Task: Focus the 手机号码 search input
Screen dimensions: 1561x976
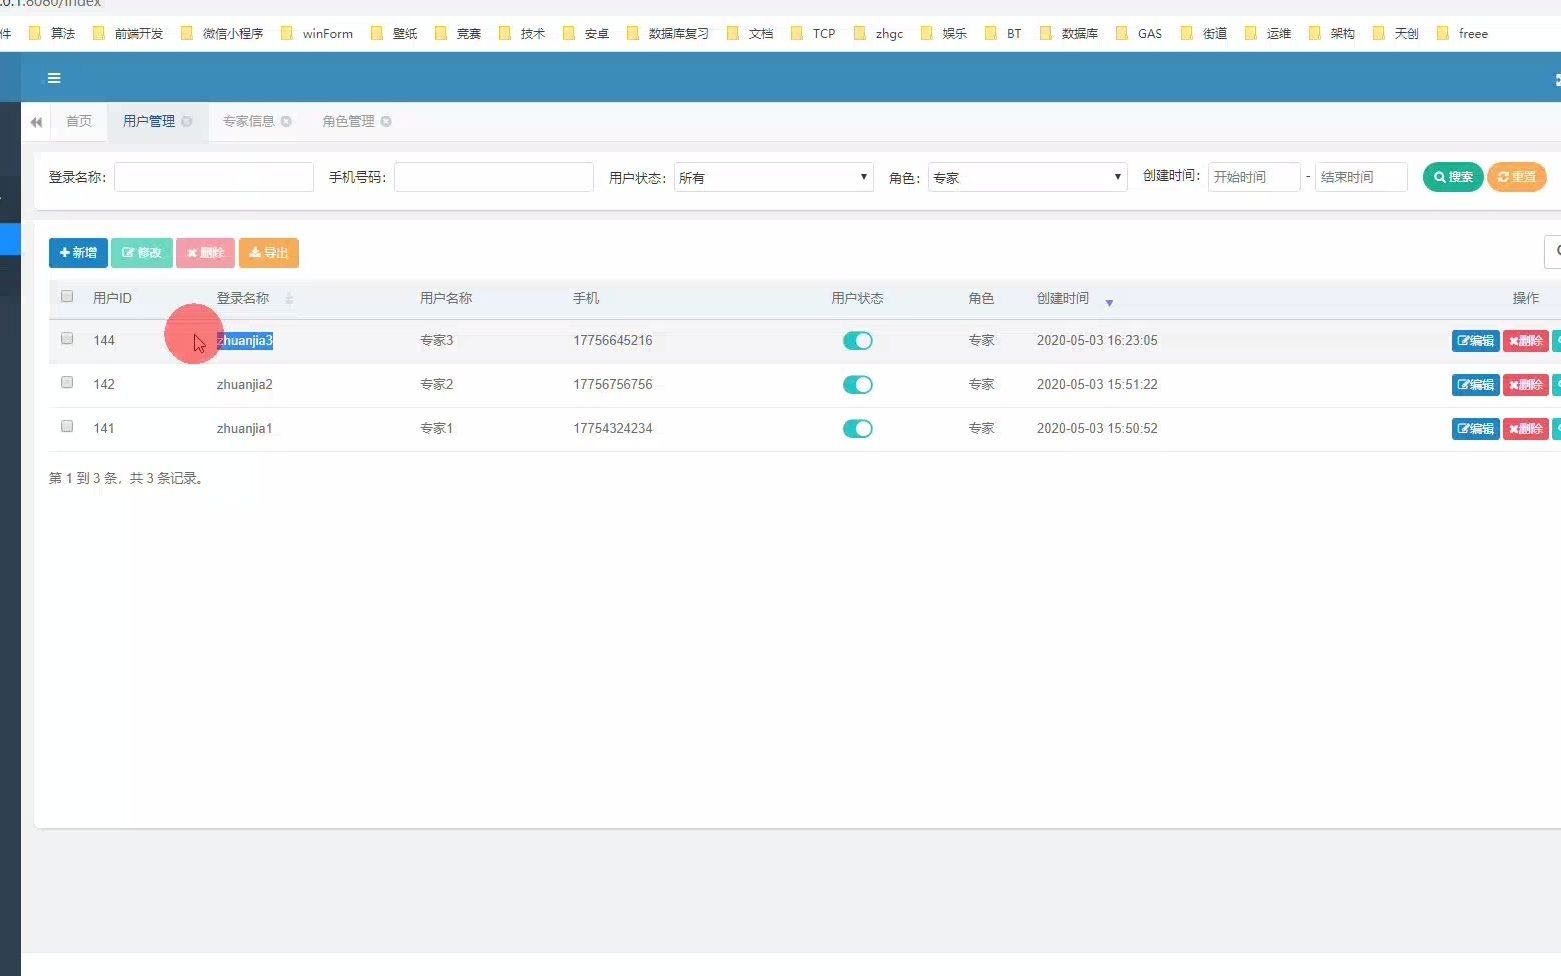Action: pos(494,177)
